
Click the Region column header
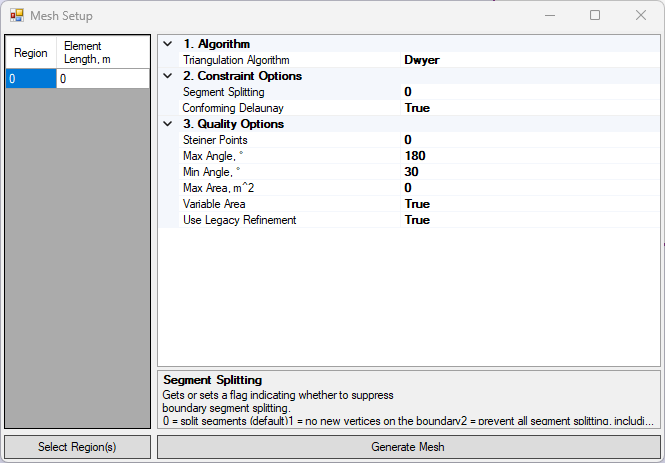pyautogui.click(x=31, y=52)
